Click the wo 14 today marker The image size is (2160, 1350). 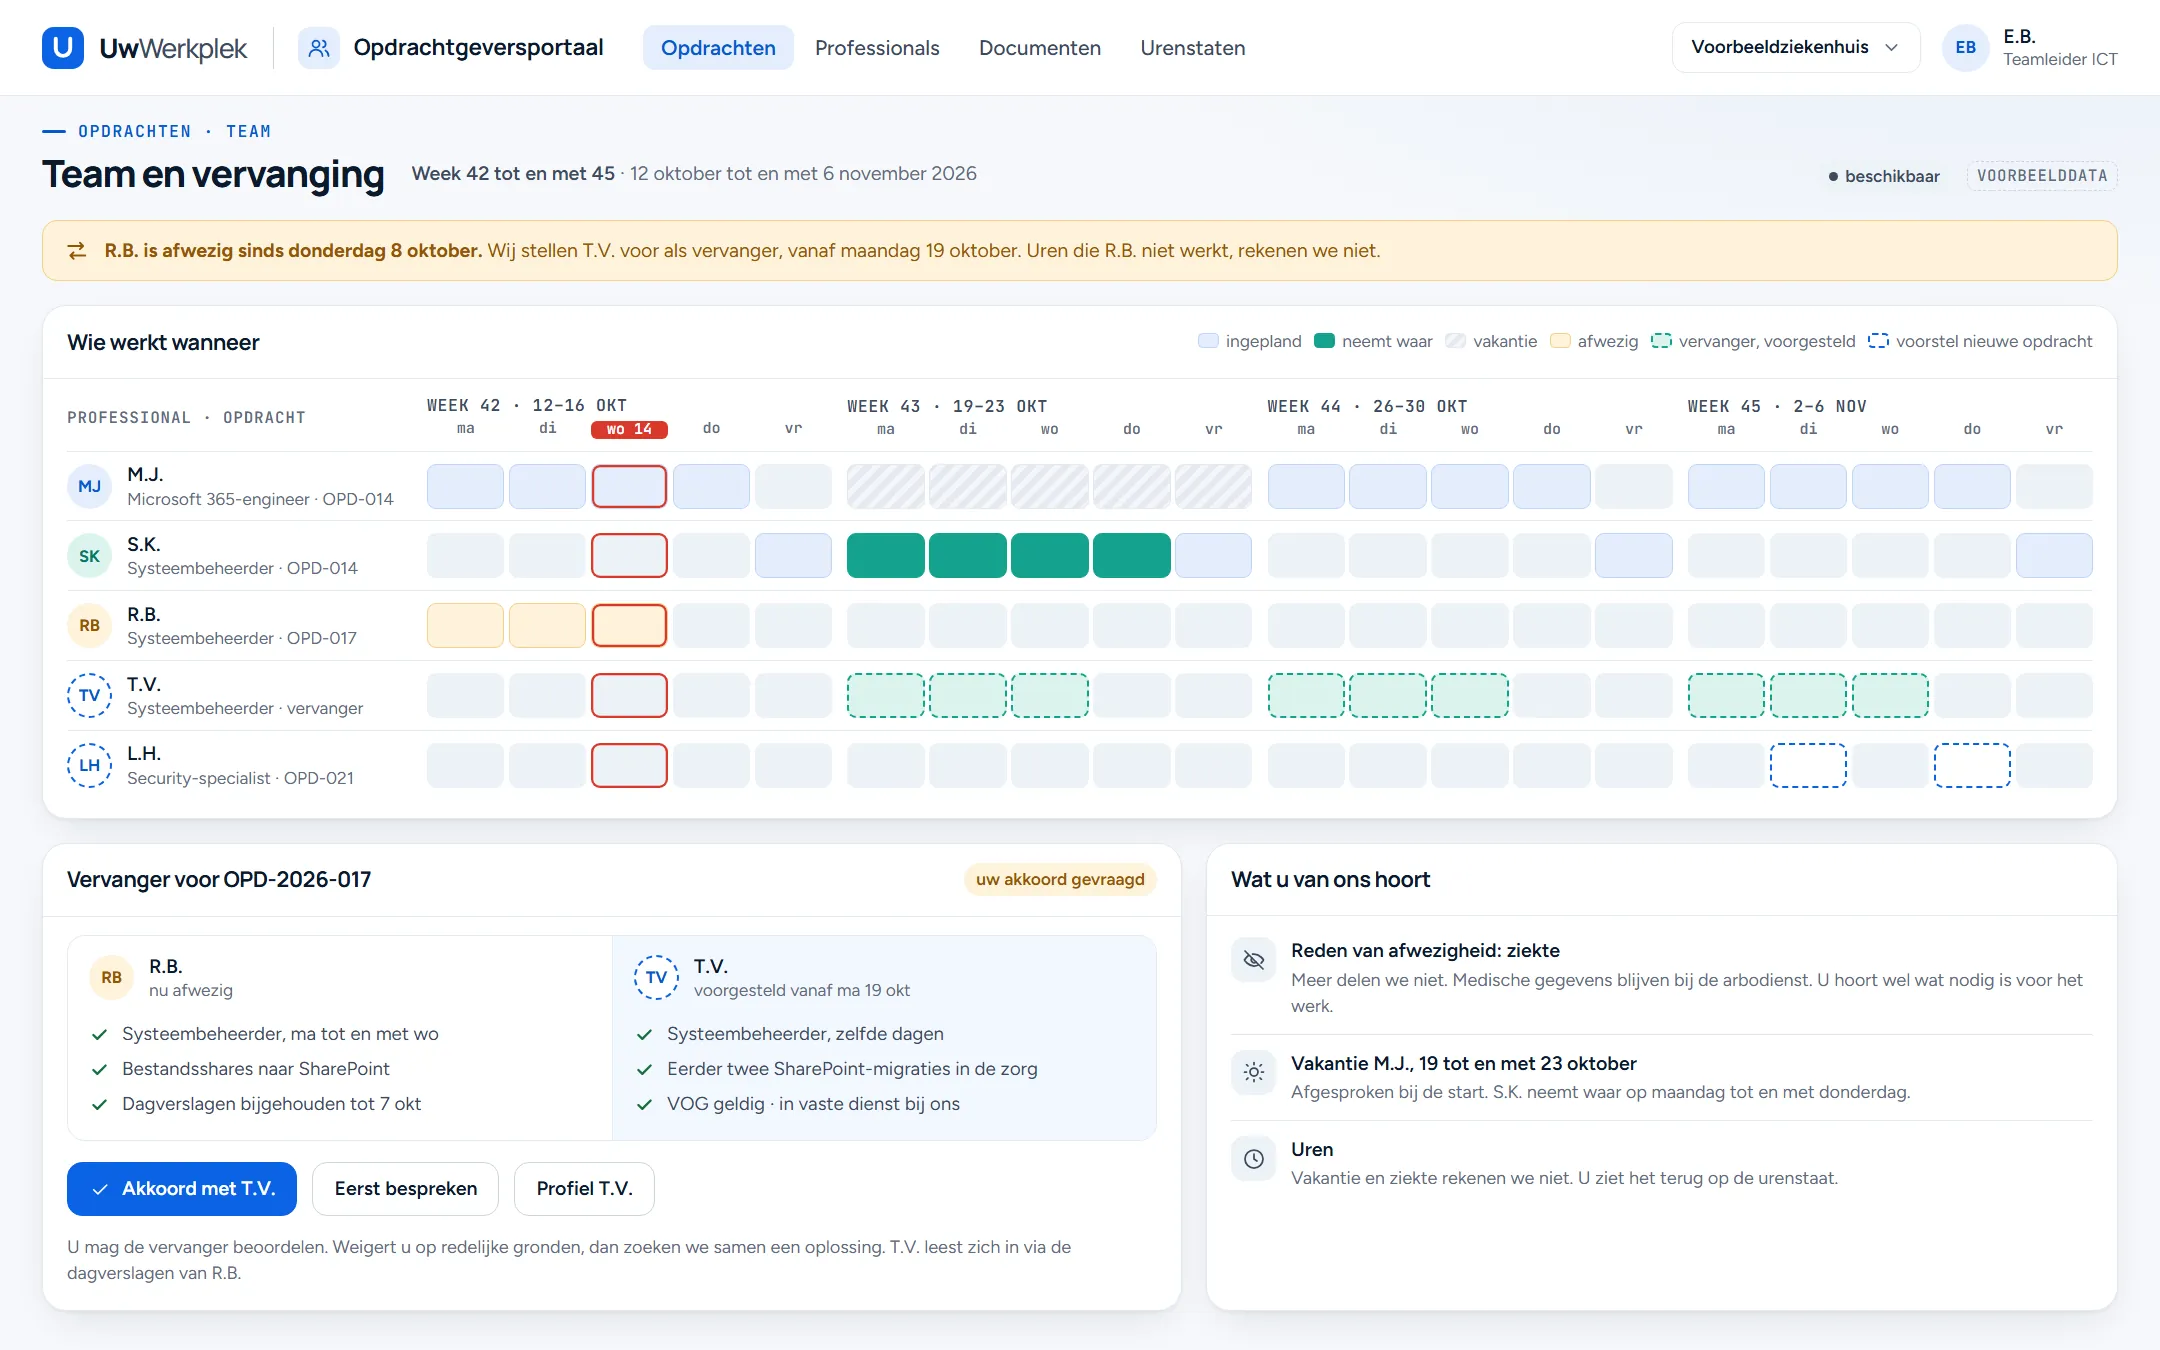click(x=629, y=429)
